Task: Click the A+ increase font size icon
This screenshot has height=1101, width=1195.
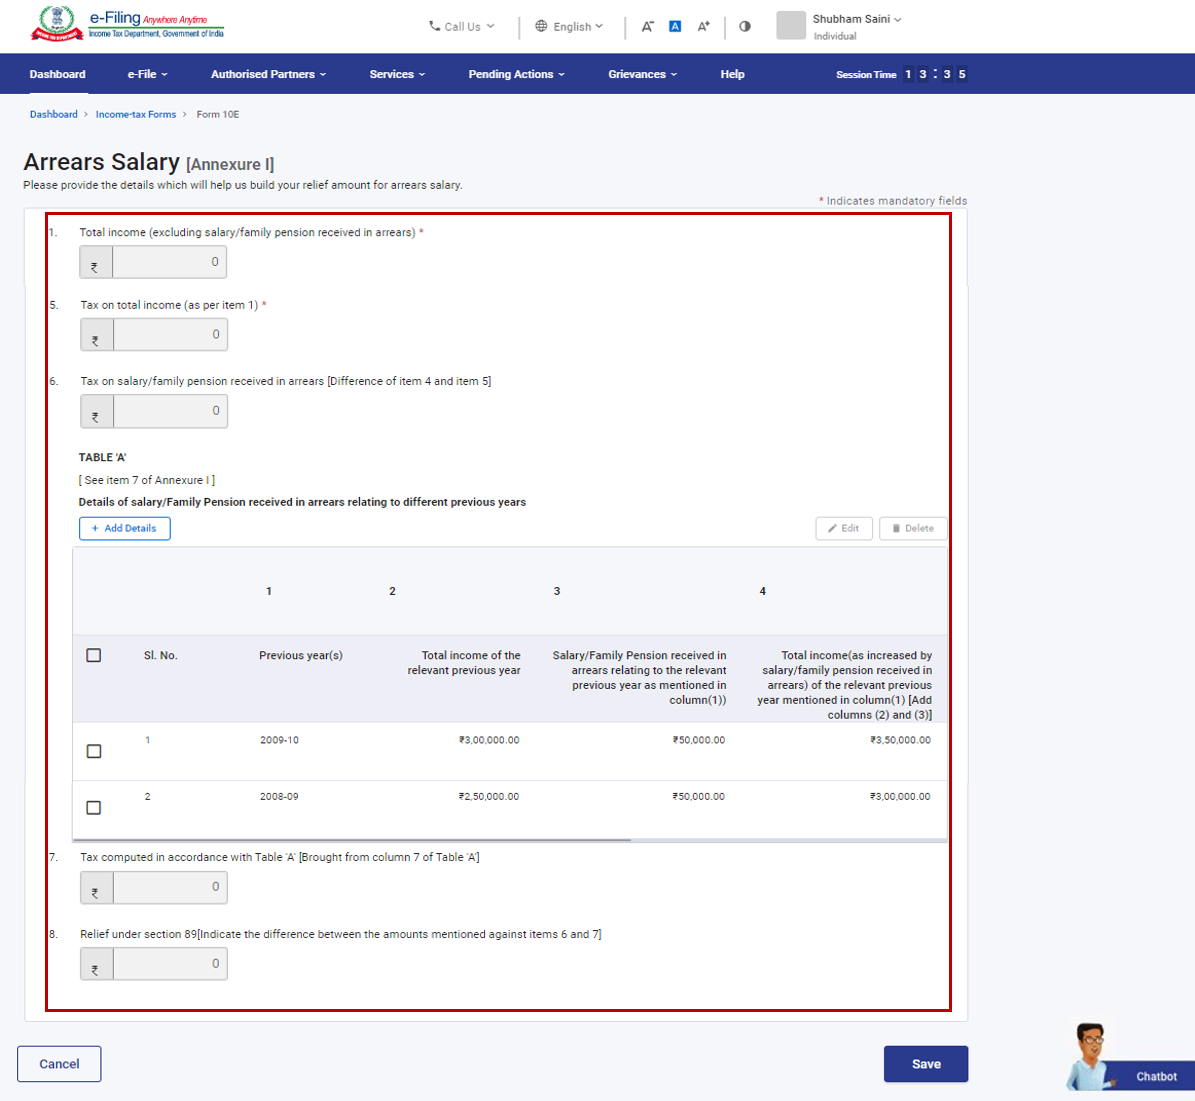Action: click(704, 26)
